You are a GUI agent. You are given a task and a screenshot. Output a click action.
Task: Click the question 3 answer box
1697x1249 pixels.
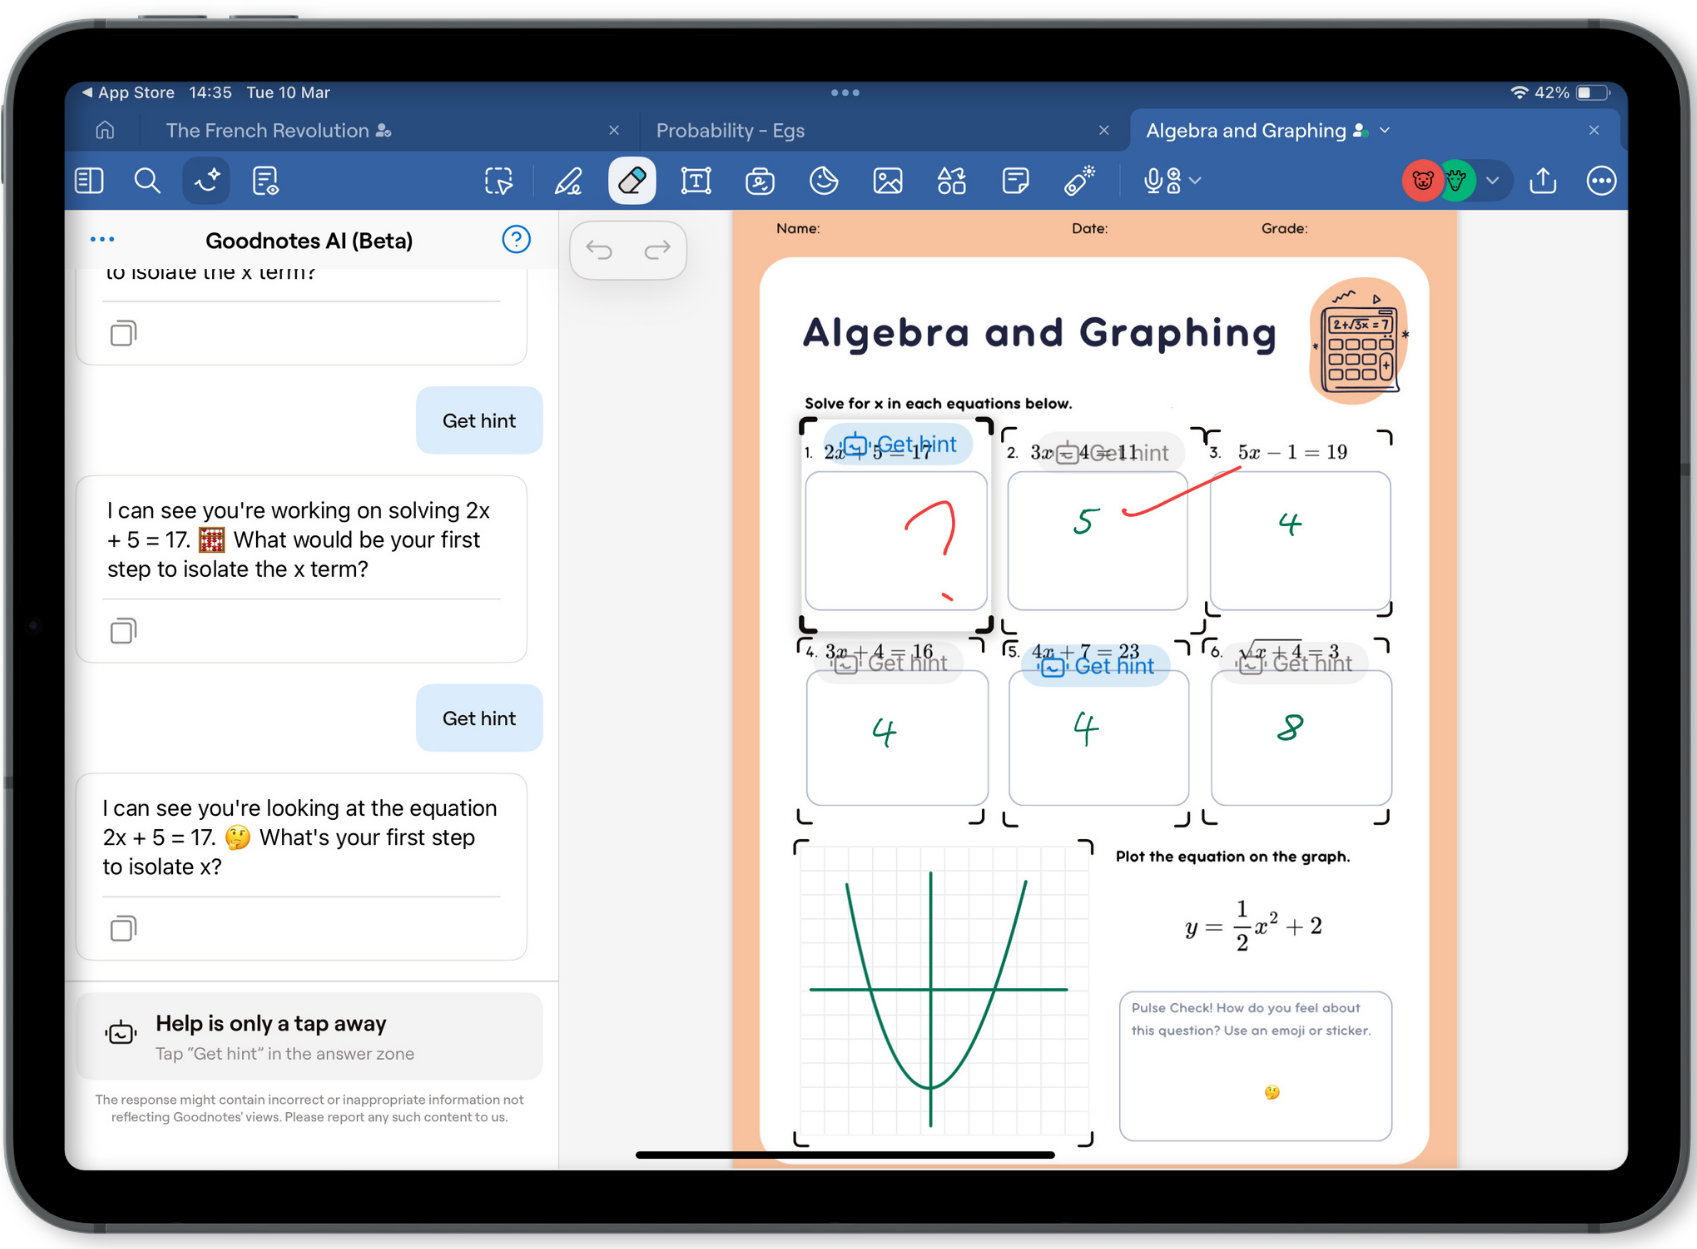(x=1300, y=541)
